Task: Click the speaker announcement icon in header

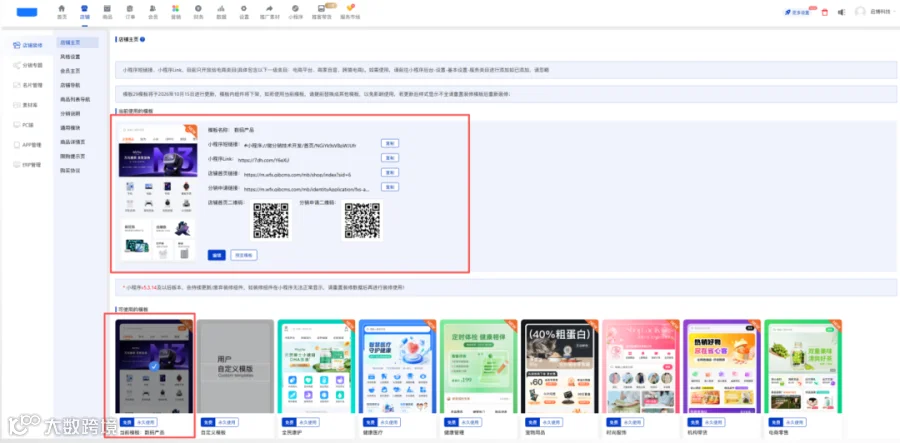Action: pos(841,12)
